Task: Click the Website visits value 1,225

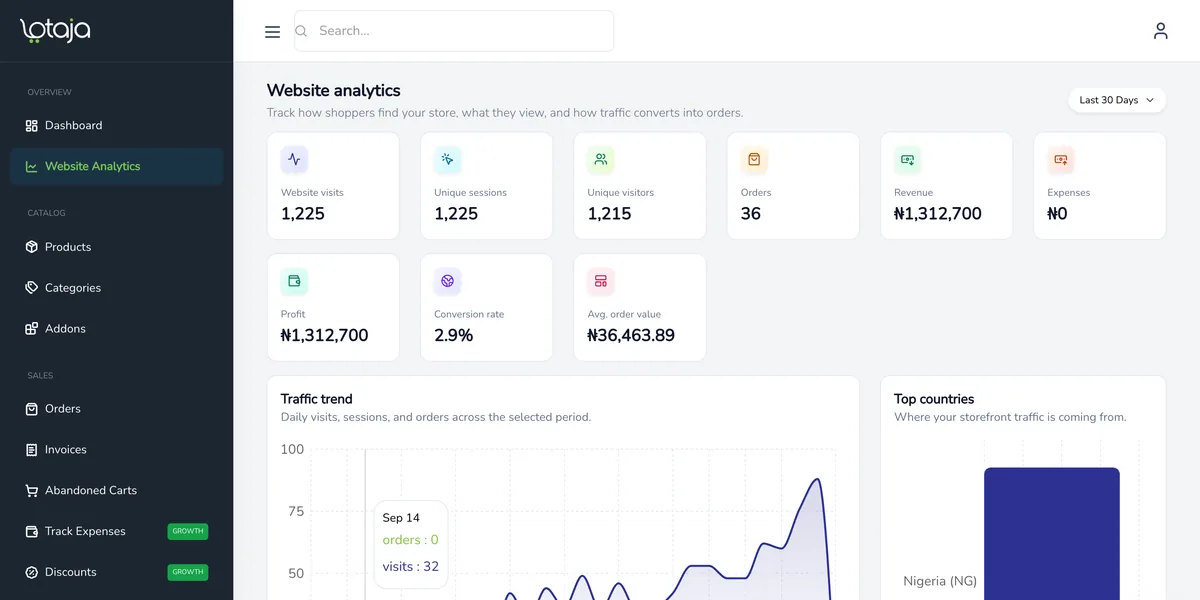Action: pos(303,214)
